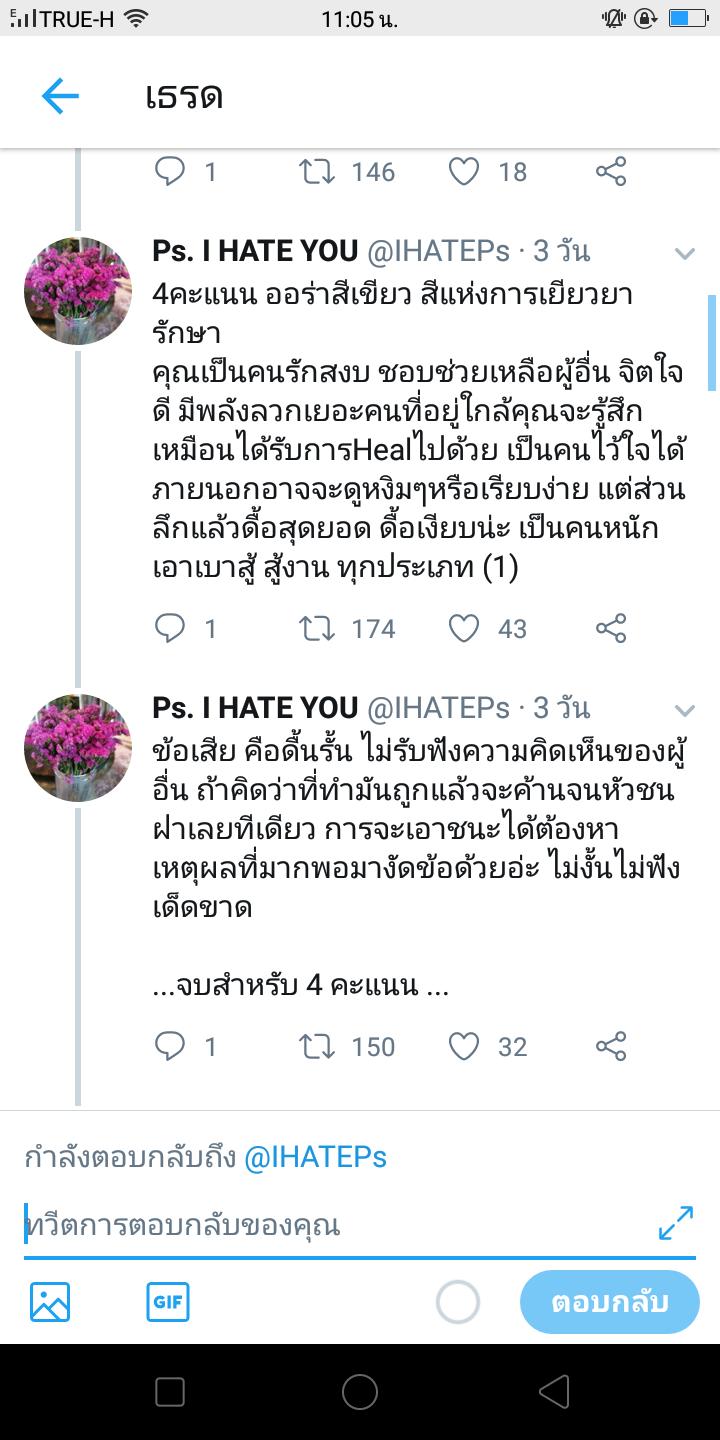This screenshot has width=720, height=1440.
Task: Share the tweet with 150 retweets
Action: 611,1046
